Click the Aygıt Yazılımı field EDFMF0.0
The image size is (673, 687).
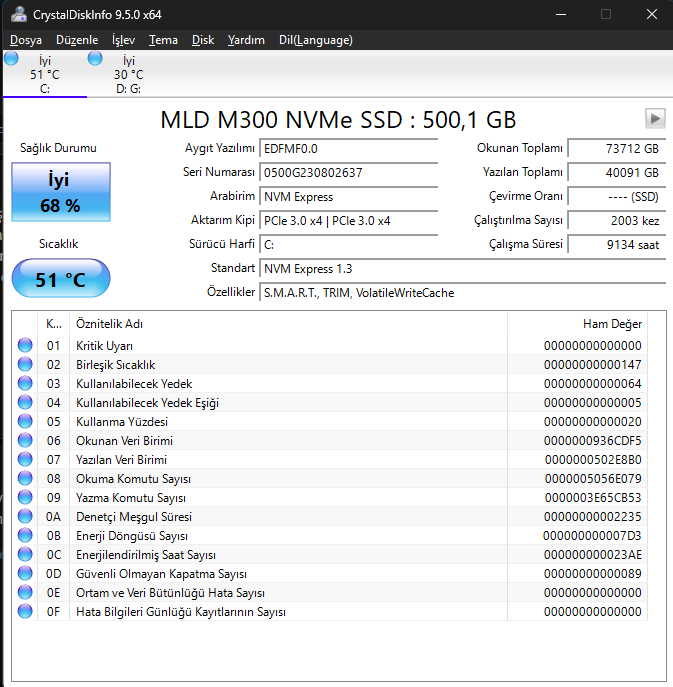(x=349, y=149)
